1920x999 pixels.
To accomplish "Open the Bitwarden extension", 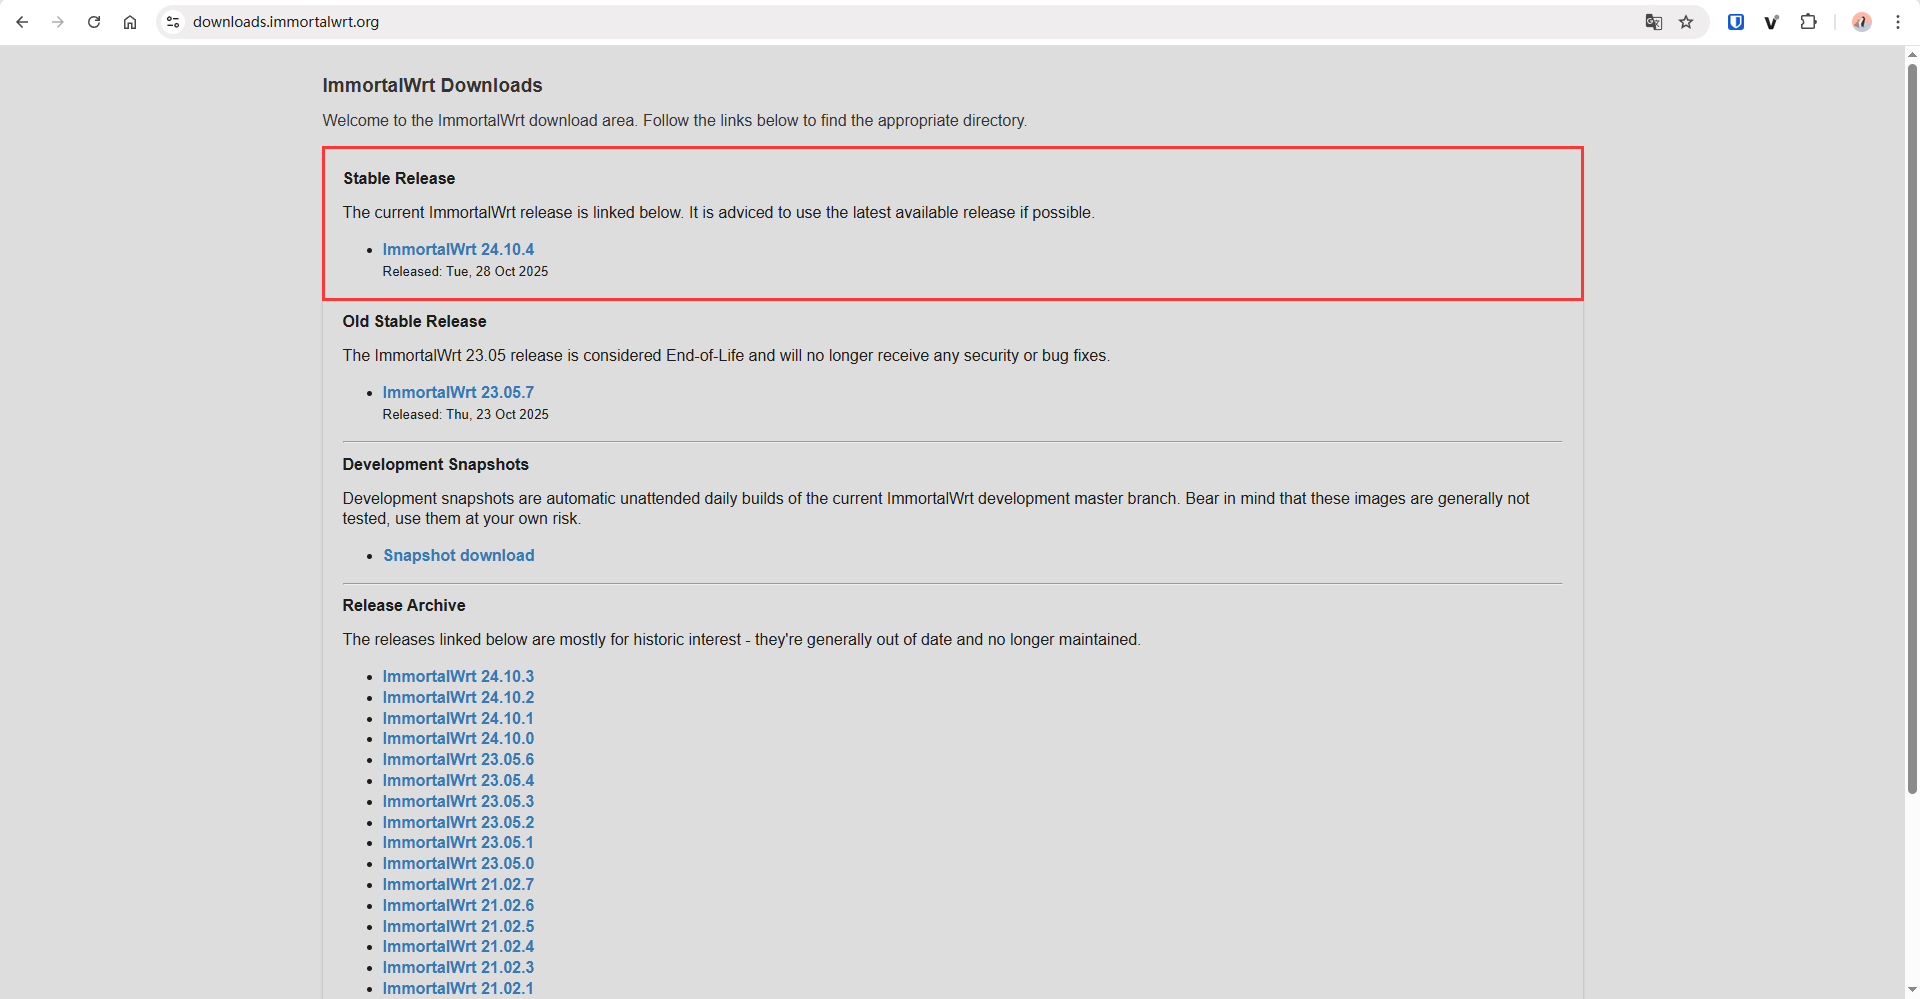I will pyautogui.click(x=1736, y=22).
